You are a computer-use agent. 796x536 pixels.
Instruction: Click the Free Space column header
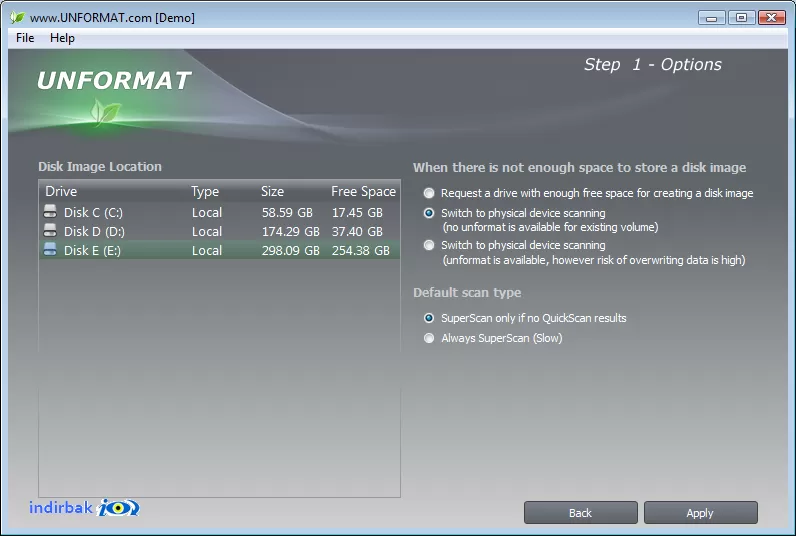363,191
